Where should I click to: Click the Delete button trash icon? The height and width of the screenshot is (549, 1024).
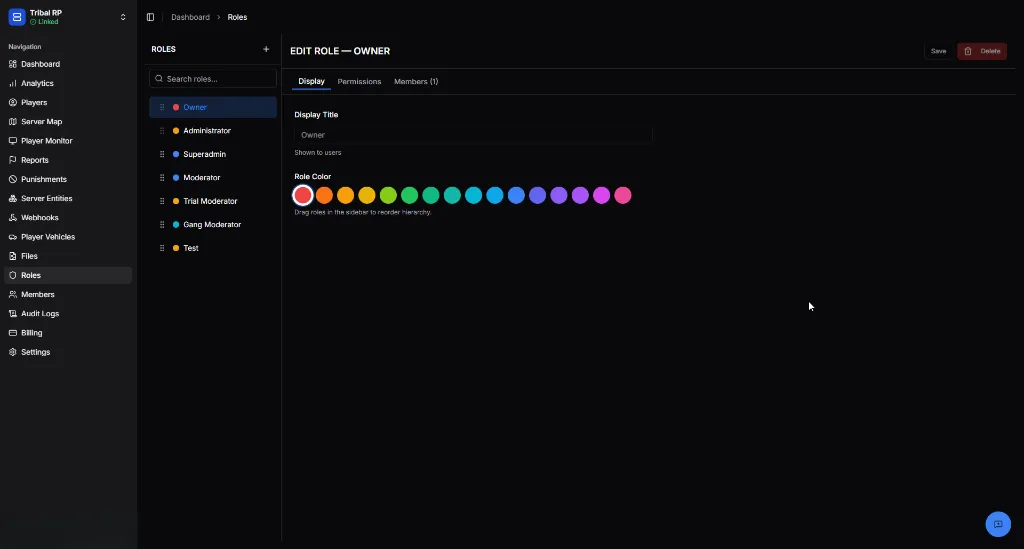[968, 51]
